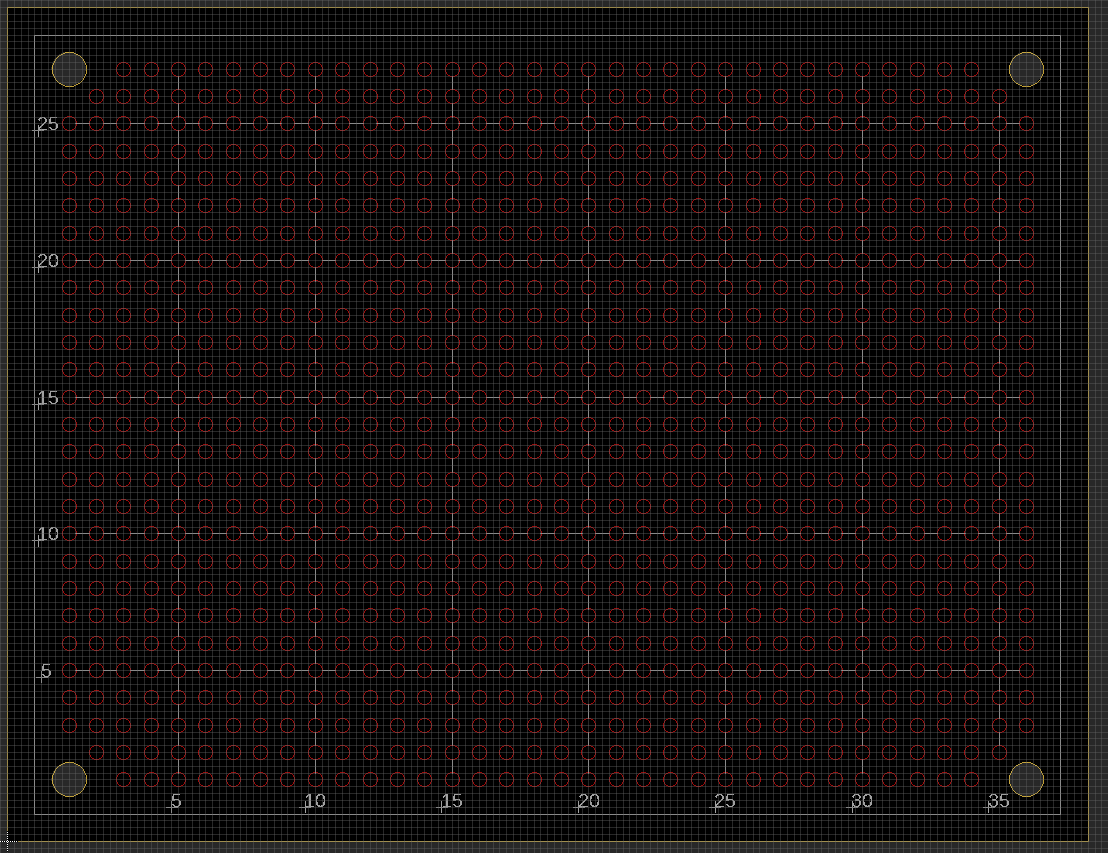
Task: Click the column label "10" below the board
Action: 315,801
